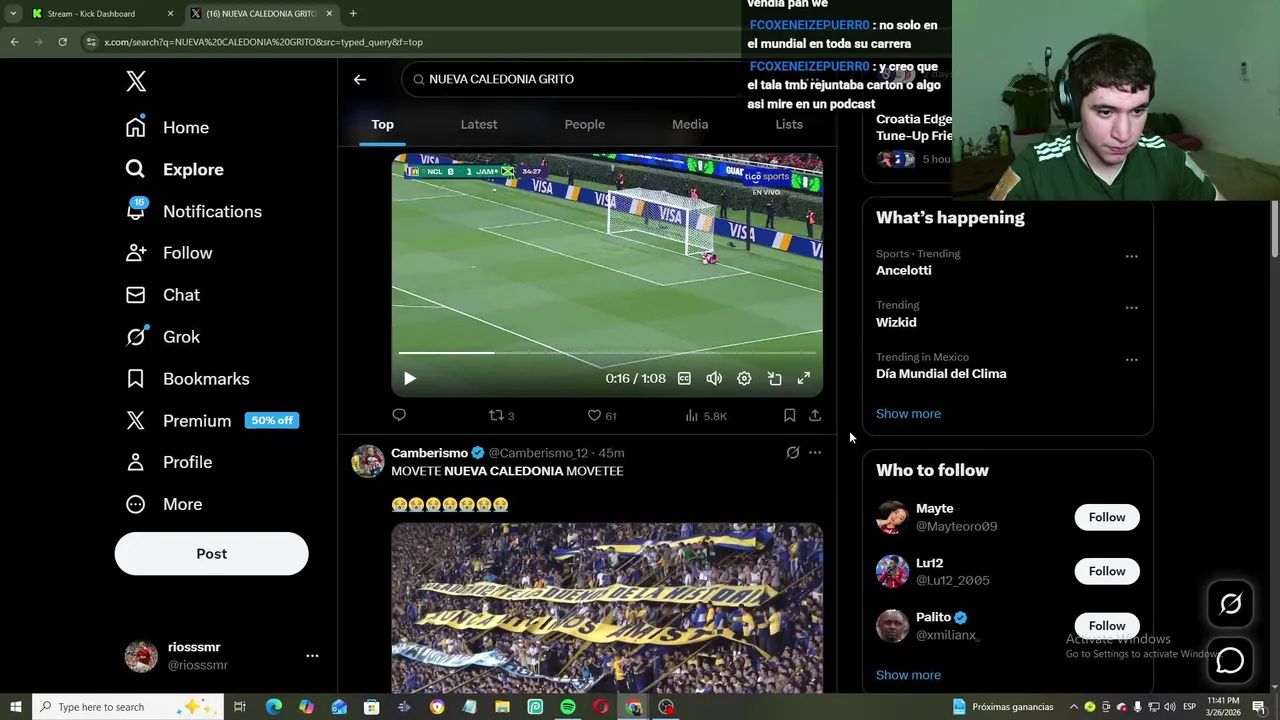
Task: Reload the page
Action: pos(62,42)
